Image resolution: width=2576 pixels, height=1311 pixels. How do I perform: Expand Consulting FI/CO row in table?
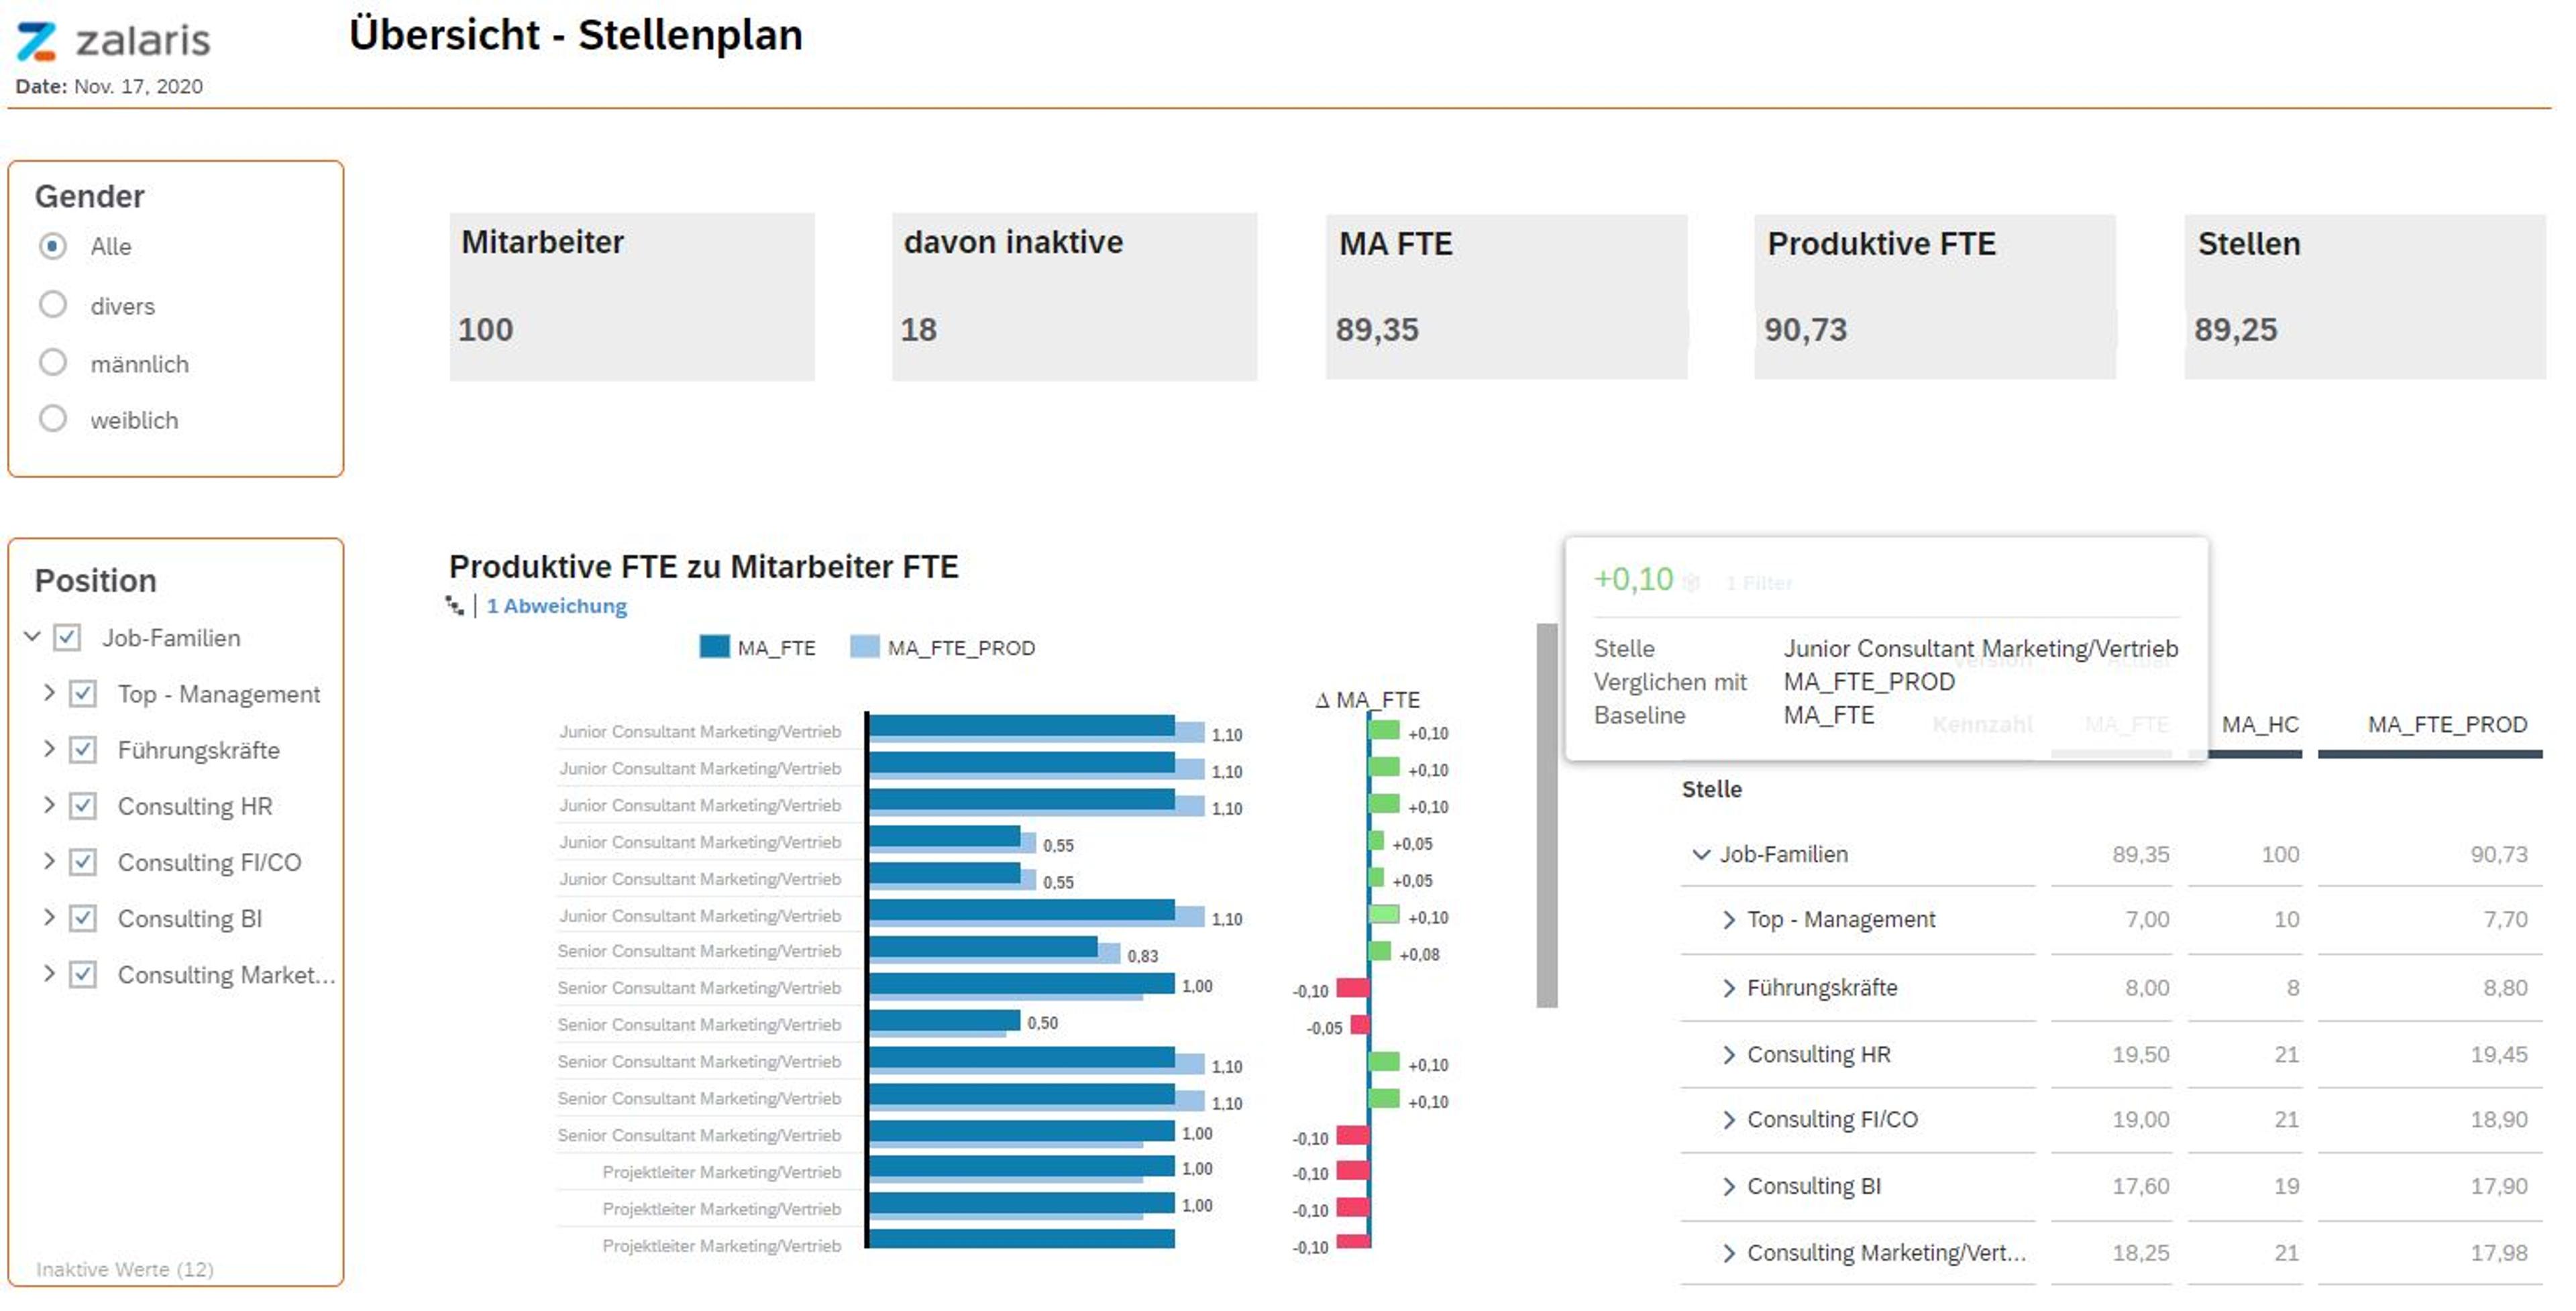point(1729,1121)
